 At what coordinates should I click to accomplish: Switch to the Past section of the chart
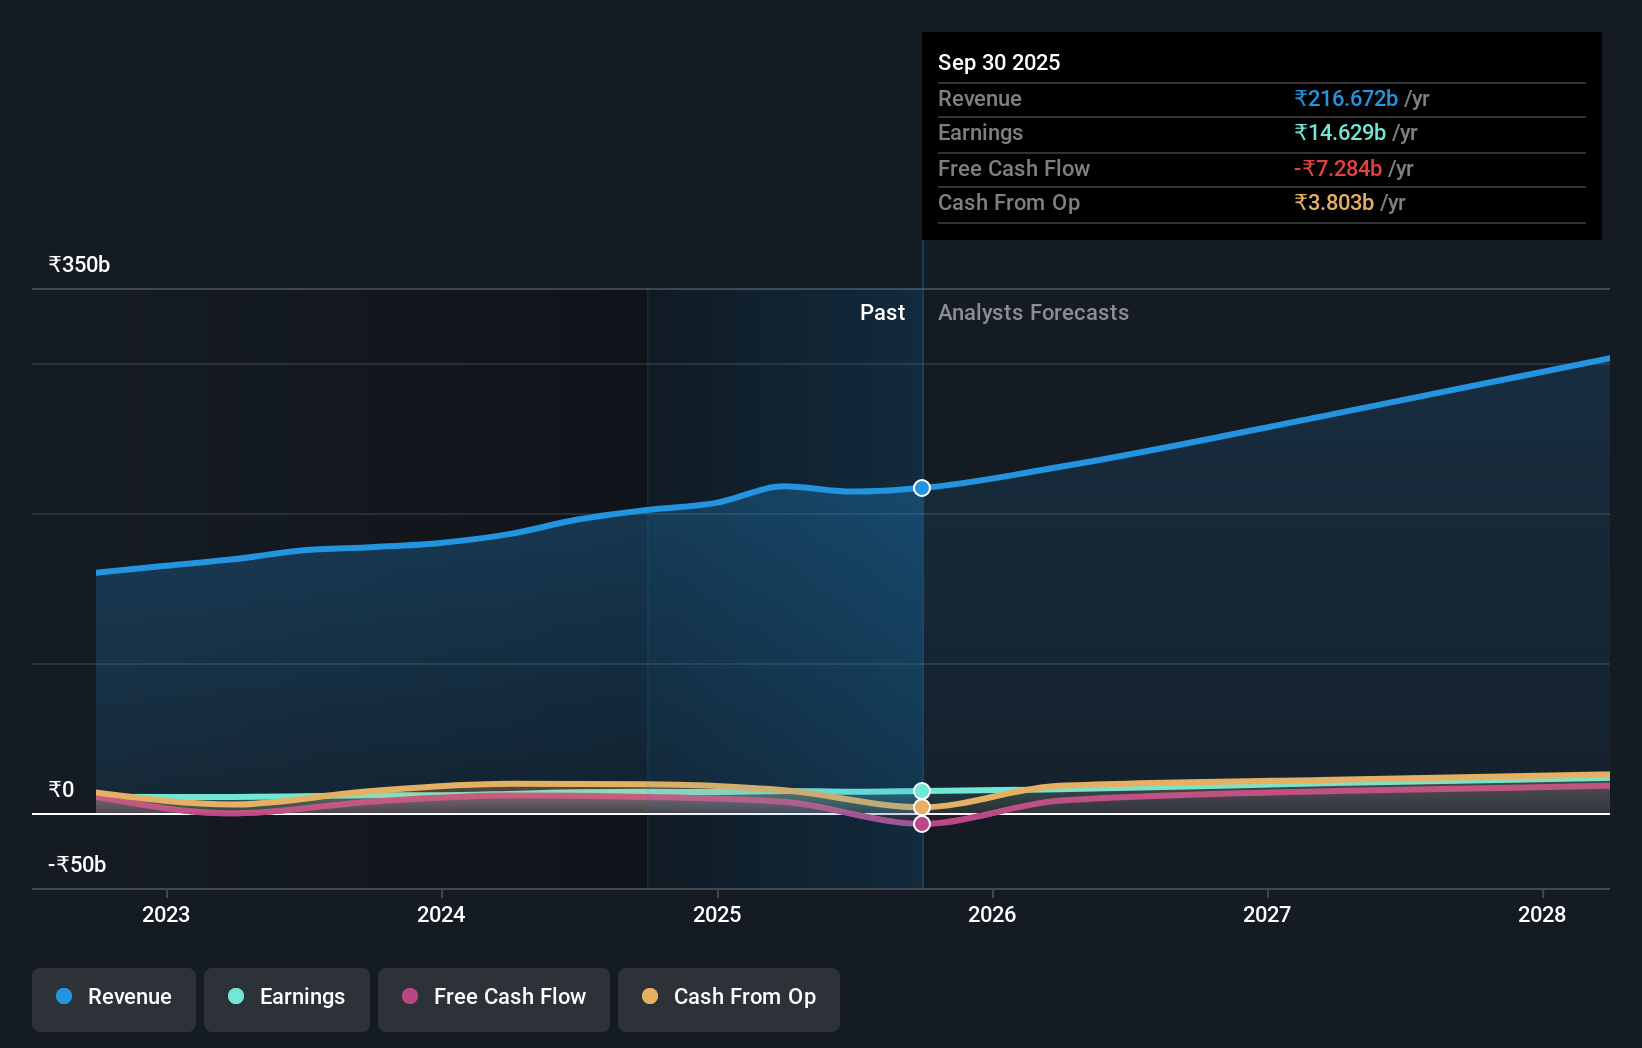coord(882,312)
